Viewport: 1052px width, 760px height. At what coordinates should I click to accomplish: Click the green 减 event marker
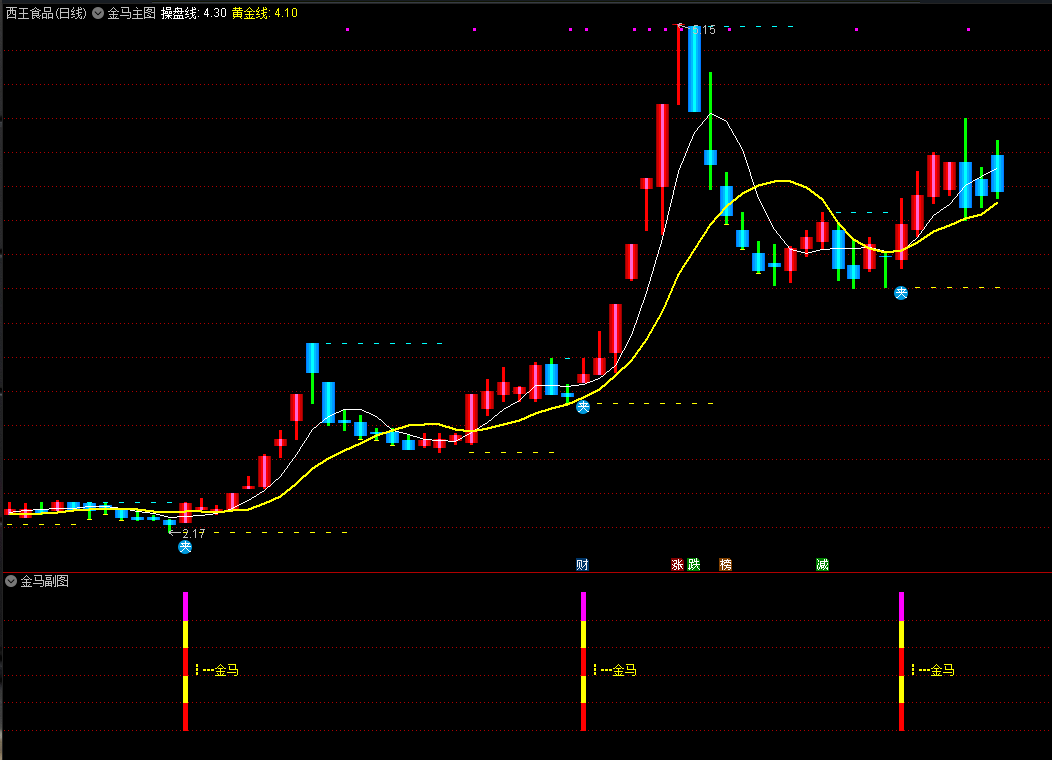(822, 565)
